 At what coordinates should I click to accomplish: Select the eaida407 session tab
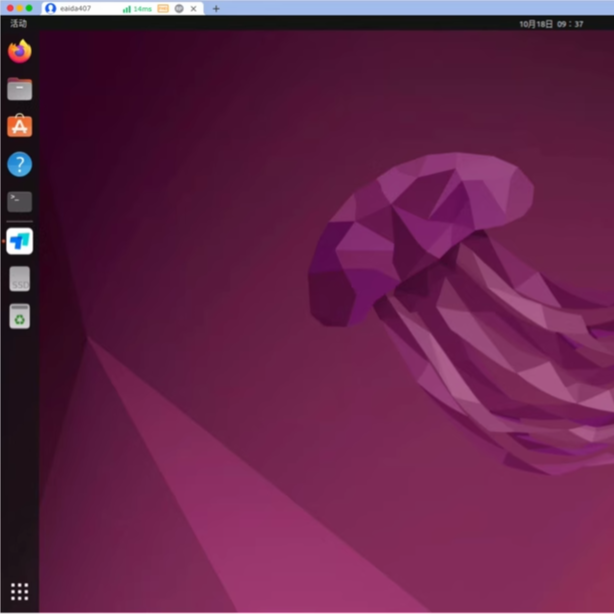click(x=123, y=9)
